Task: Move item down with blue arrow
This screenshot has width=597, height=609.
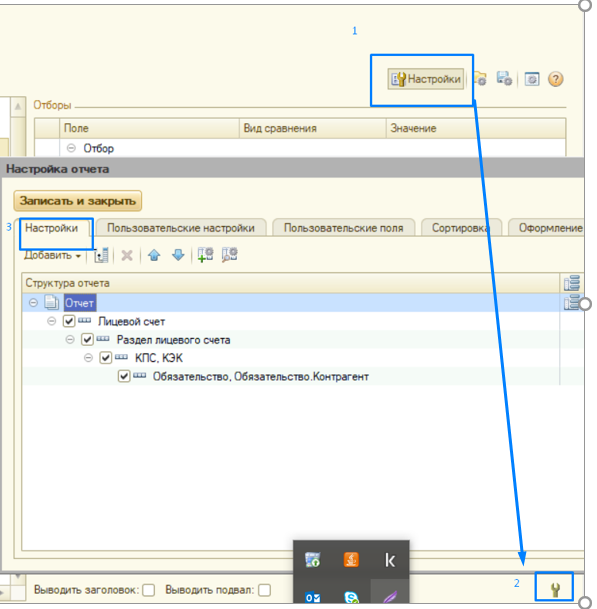Action: [178, 255]
